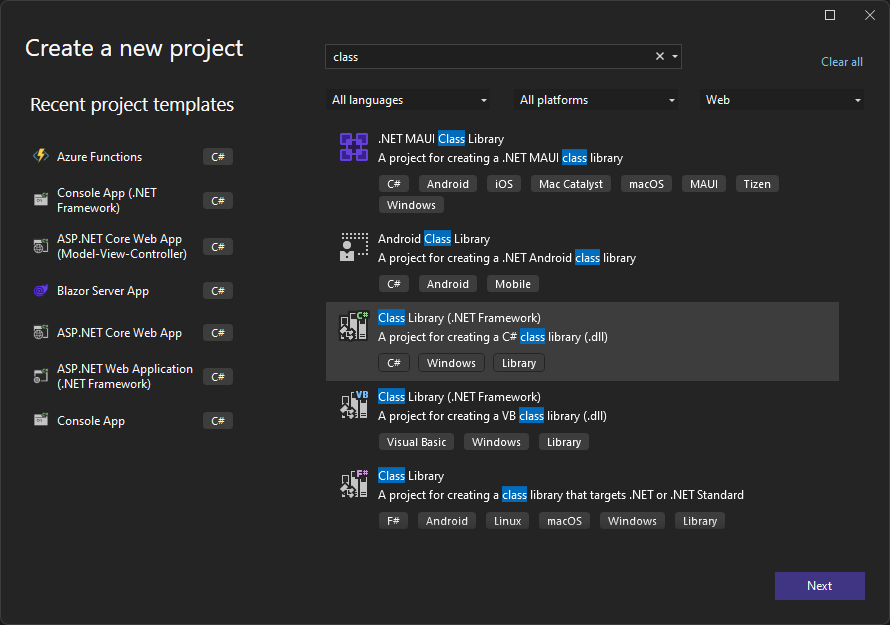The height and width of the screenshot is (625, 890).
Task: Click the ASP.NET Web Application (.NET Framework) icon
Action: tap(41, 376)
